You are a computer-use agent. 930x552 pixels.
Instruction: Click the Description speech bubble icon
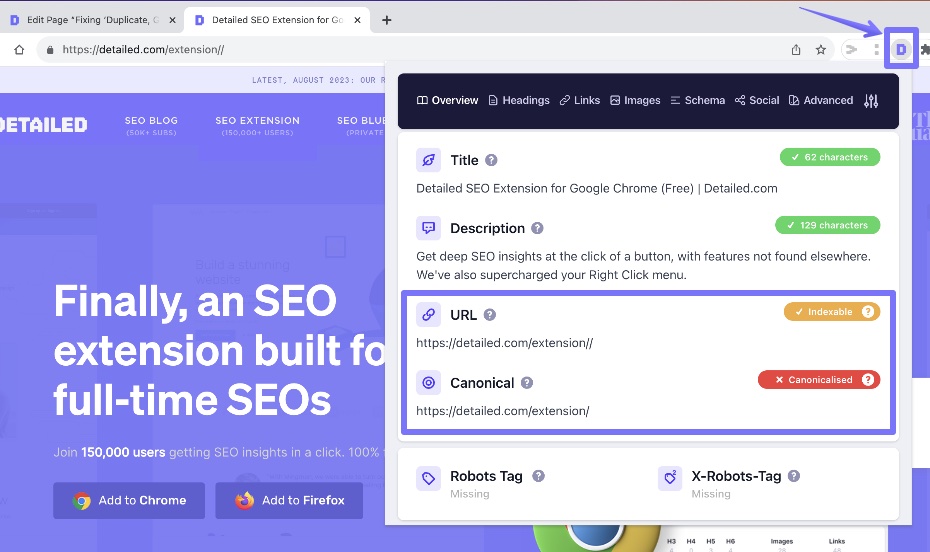[428, 228]
